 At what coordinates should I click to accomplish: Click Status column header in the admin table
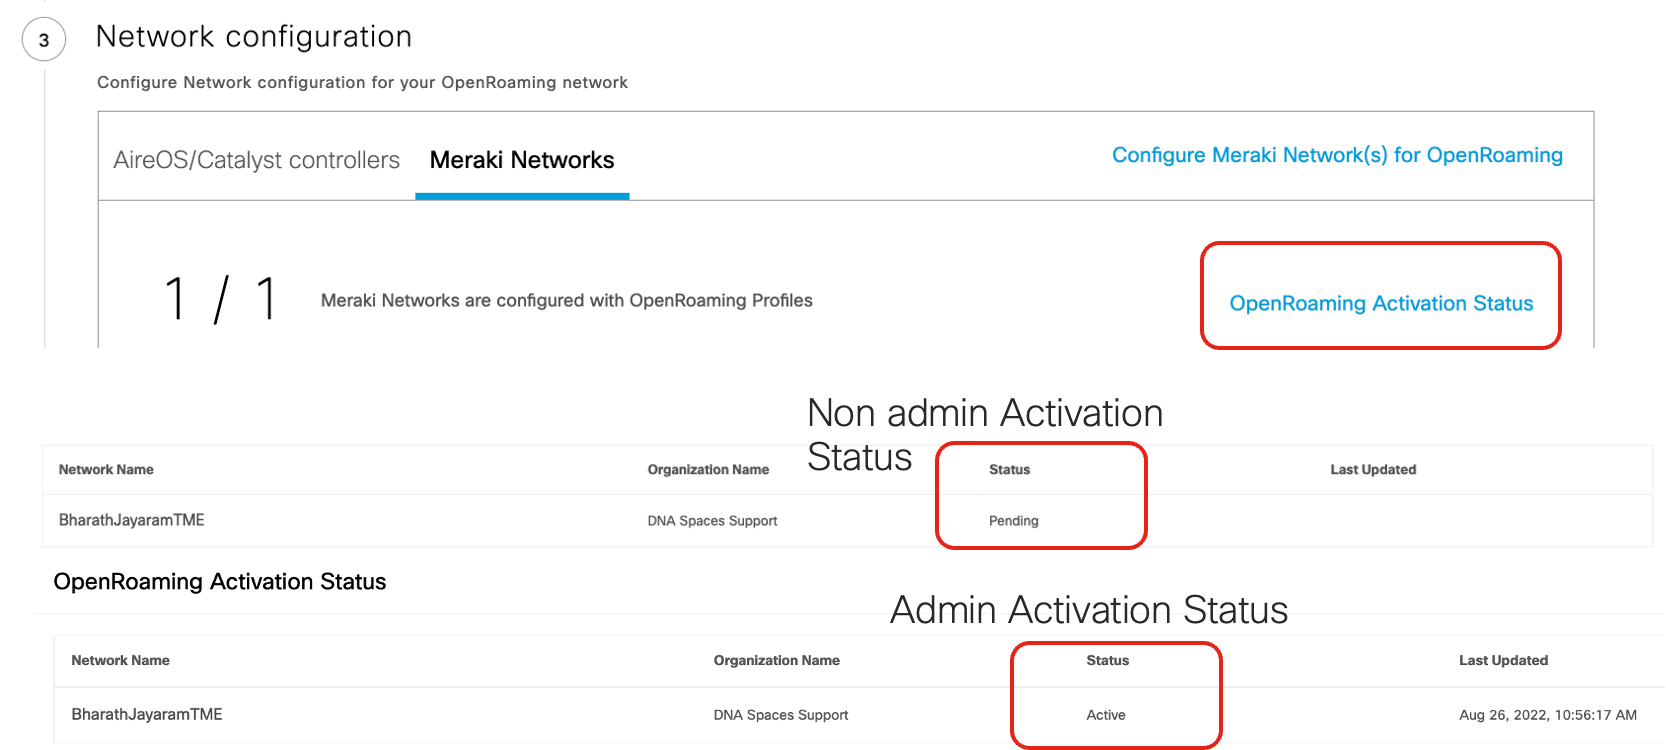pyautogui.click(x=1107, y=660)
